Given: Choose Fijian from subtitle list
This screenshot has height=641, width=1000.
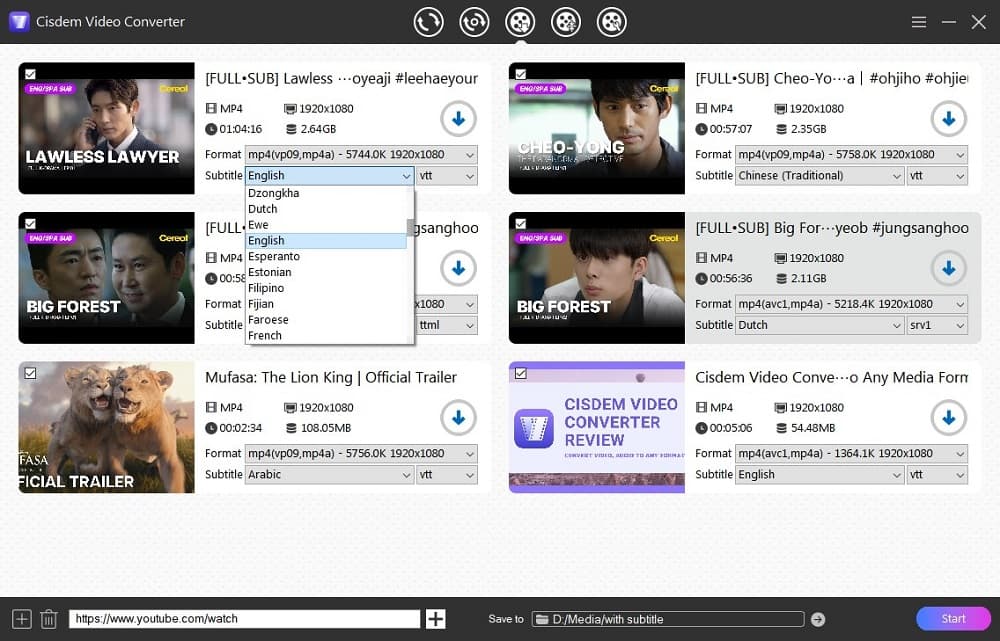Looking at the screenshot, I should tap(326, 304).
